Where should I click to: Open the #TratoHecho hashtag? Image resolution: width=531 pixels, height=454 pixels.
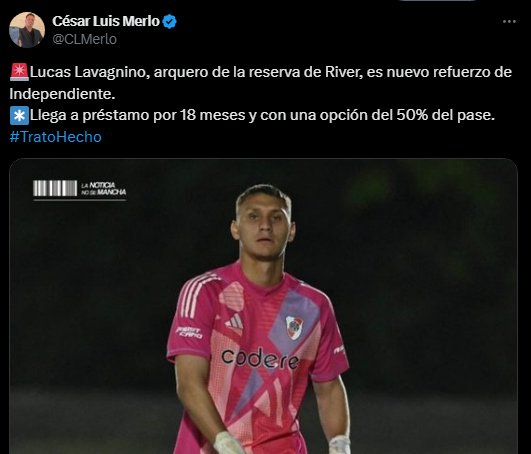tap(56, 137)
